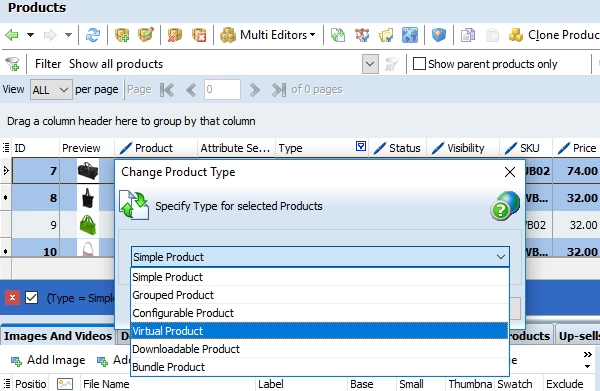Click the page number input field
600x391 pixels.
point(222,90)
